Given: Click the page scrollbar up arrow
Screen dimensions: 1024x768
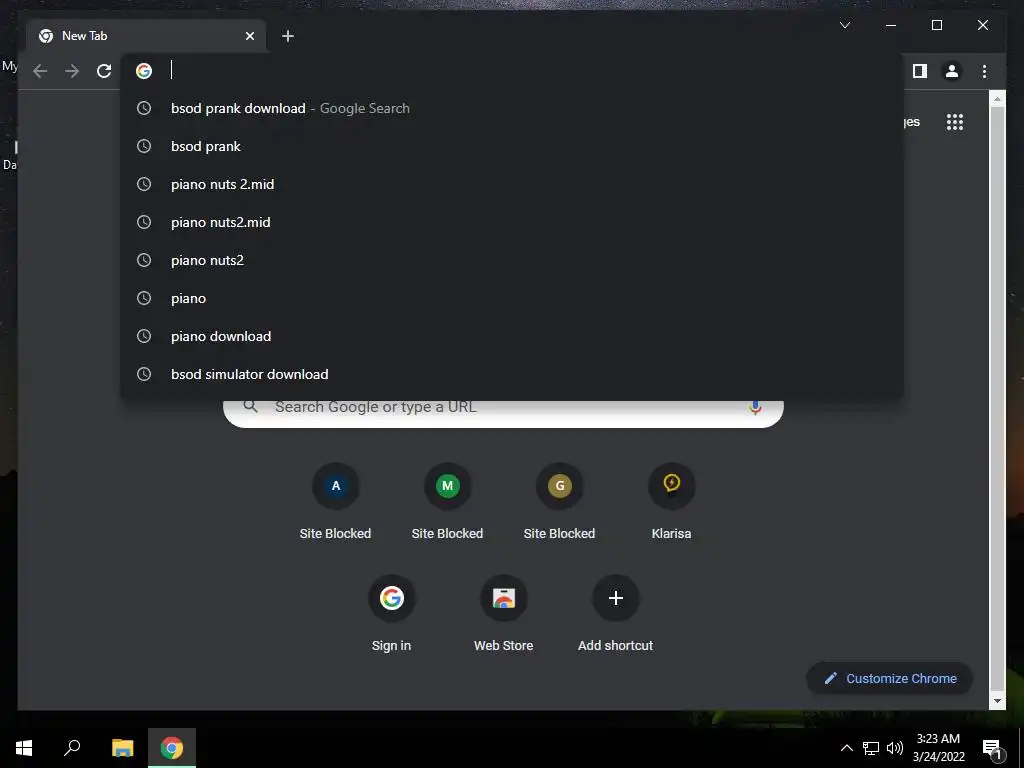Looking at the screenshot, I should 997,99.
